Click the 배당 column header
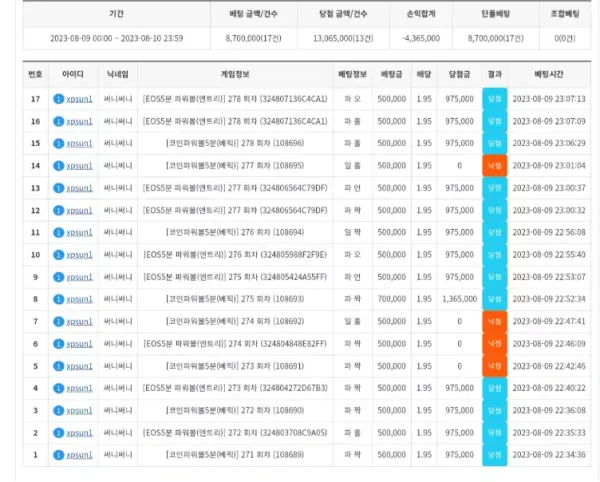Image resolution: width=600 pixels, height=482 pixels. (424, 74)
